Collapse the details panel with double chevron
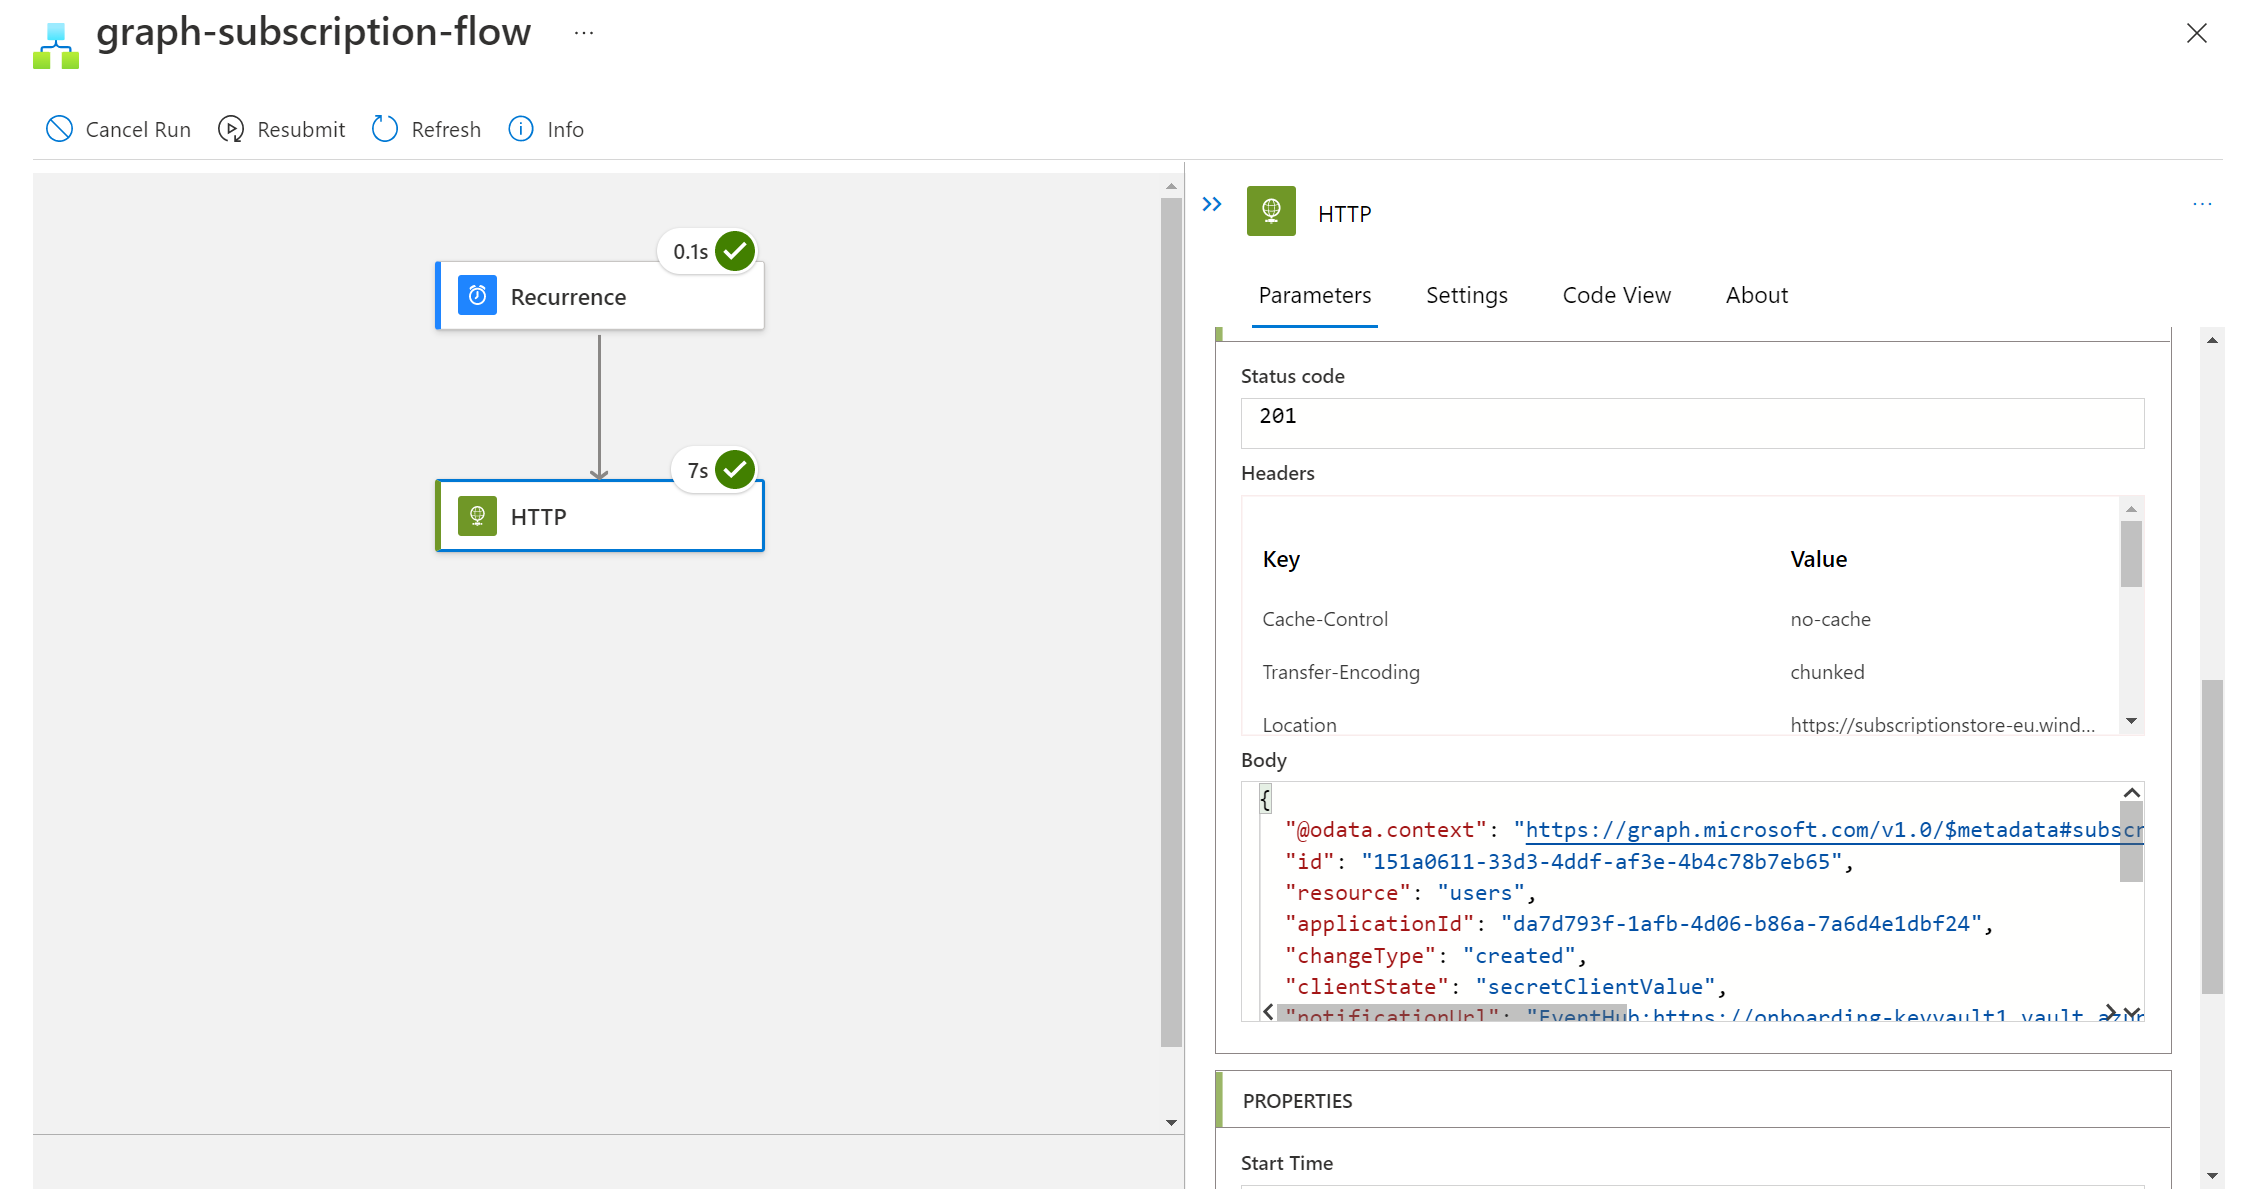The image size is (2256, 1202). point(1212,205)
